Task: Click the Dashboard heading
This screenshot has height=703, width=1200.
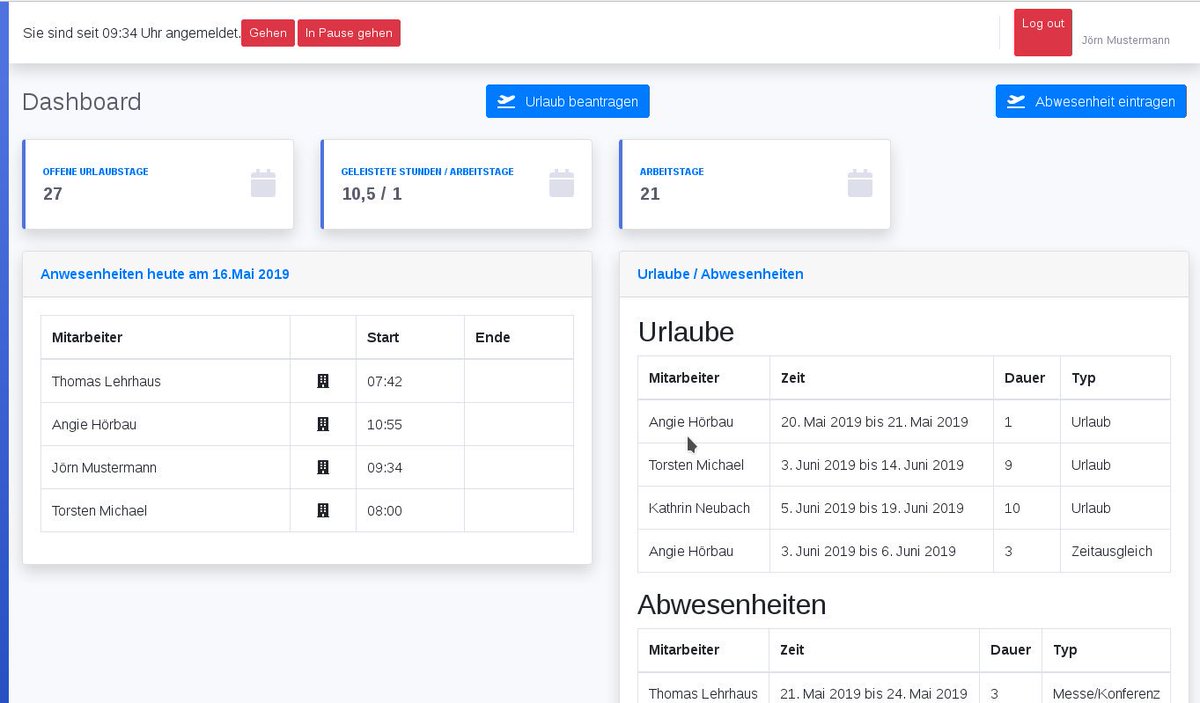Action: (82, 102)
